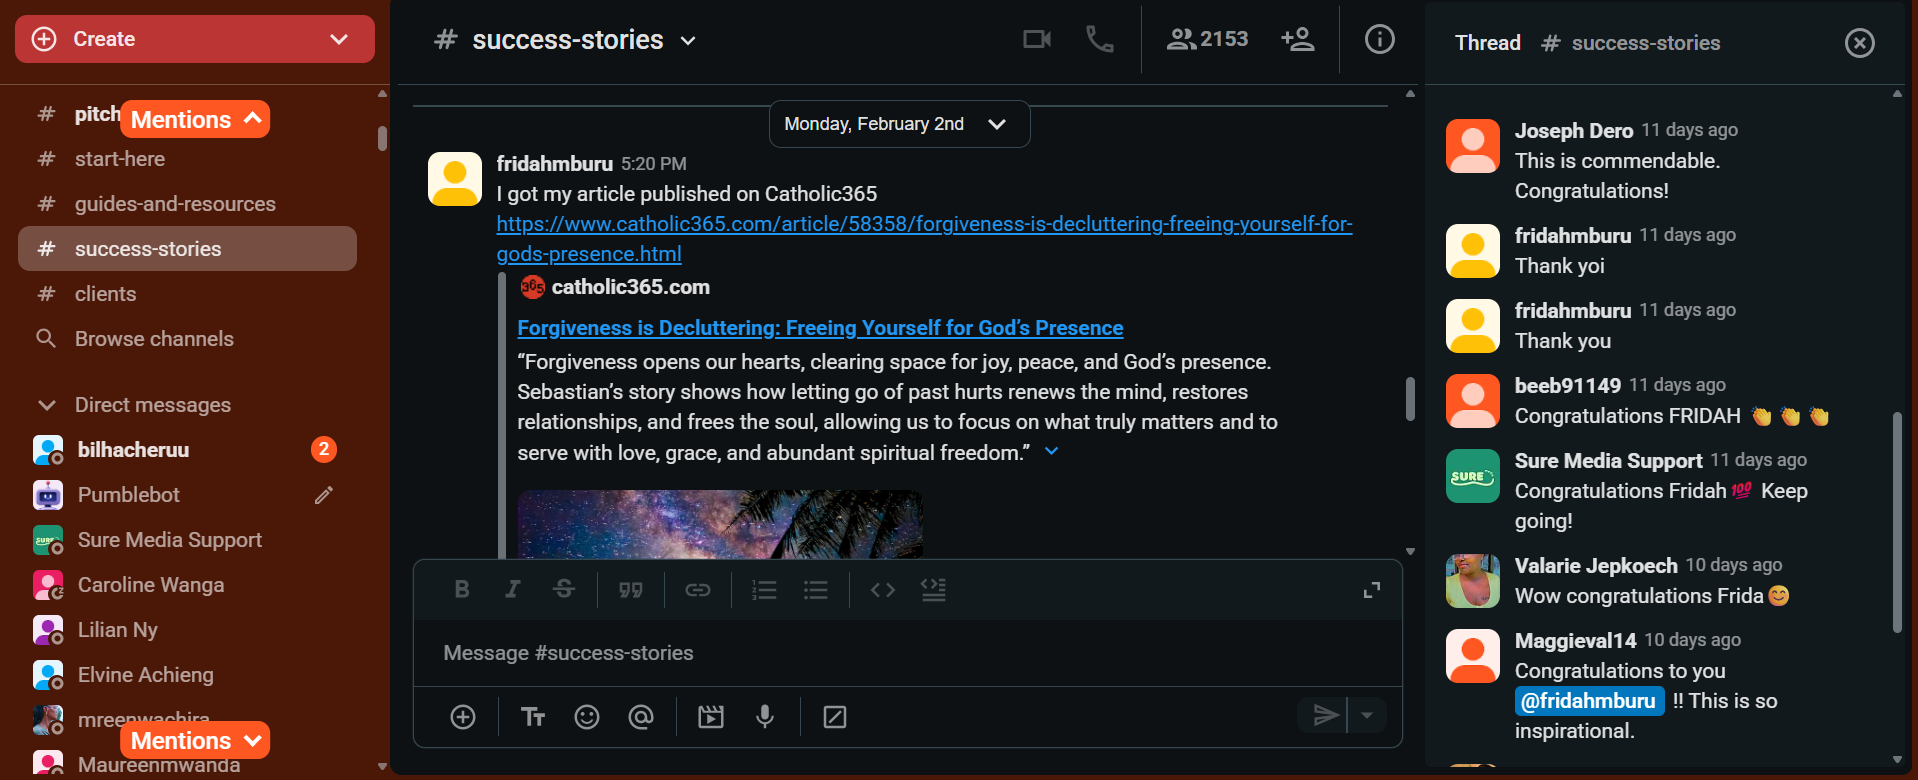Record a voice message with the microphone
This screenshot has width=1918, height=780.
(765, 717)
